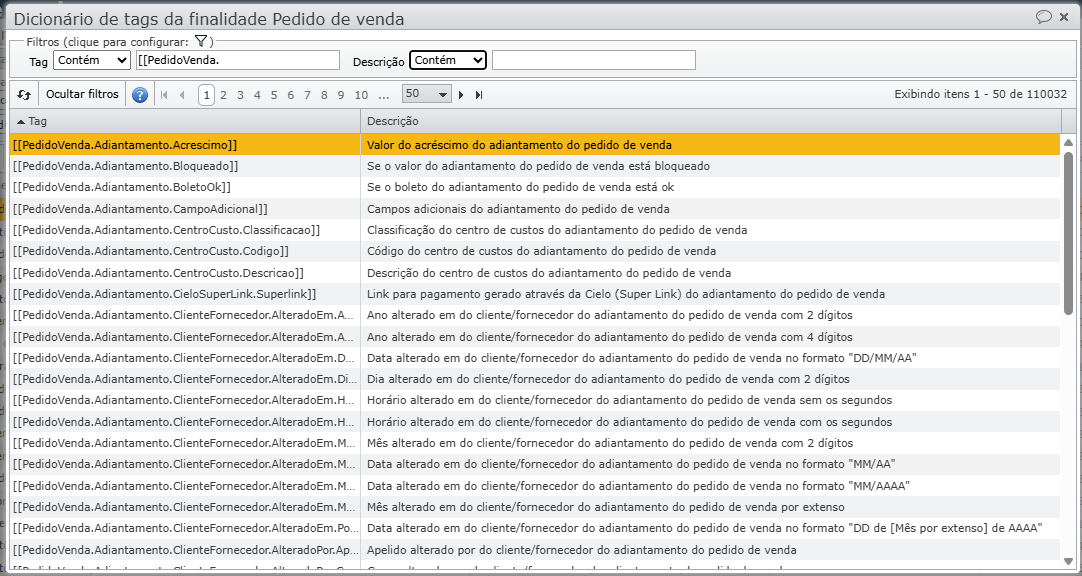The height and width of the screenshot is (576, 1082).
Task: Select the [[PedidoVenda.Adiantamento.Acrescimo]] row
Action: (535, 145)
